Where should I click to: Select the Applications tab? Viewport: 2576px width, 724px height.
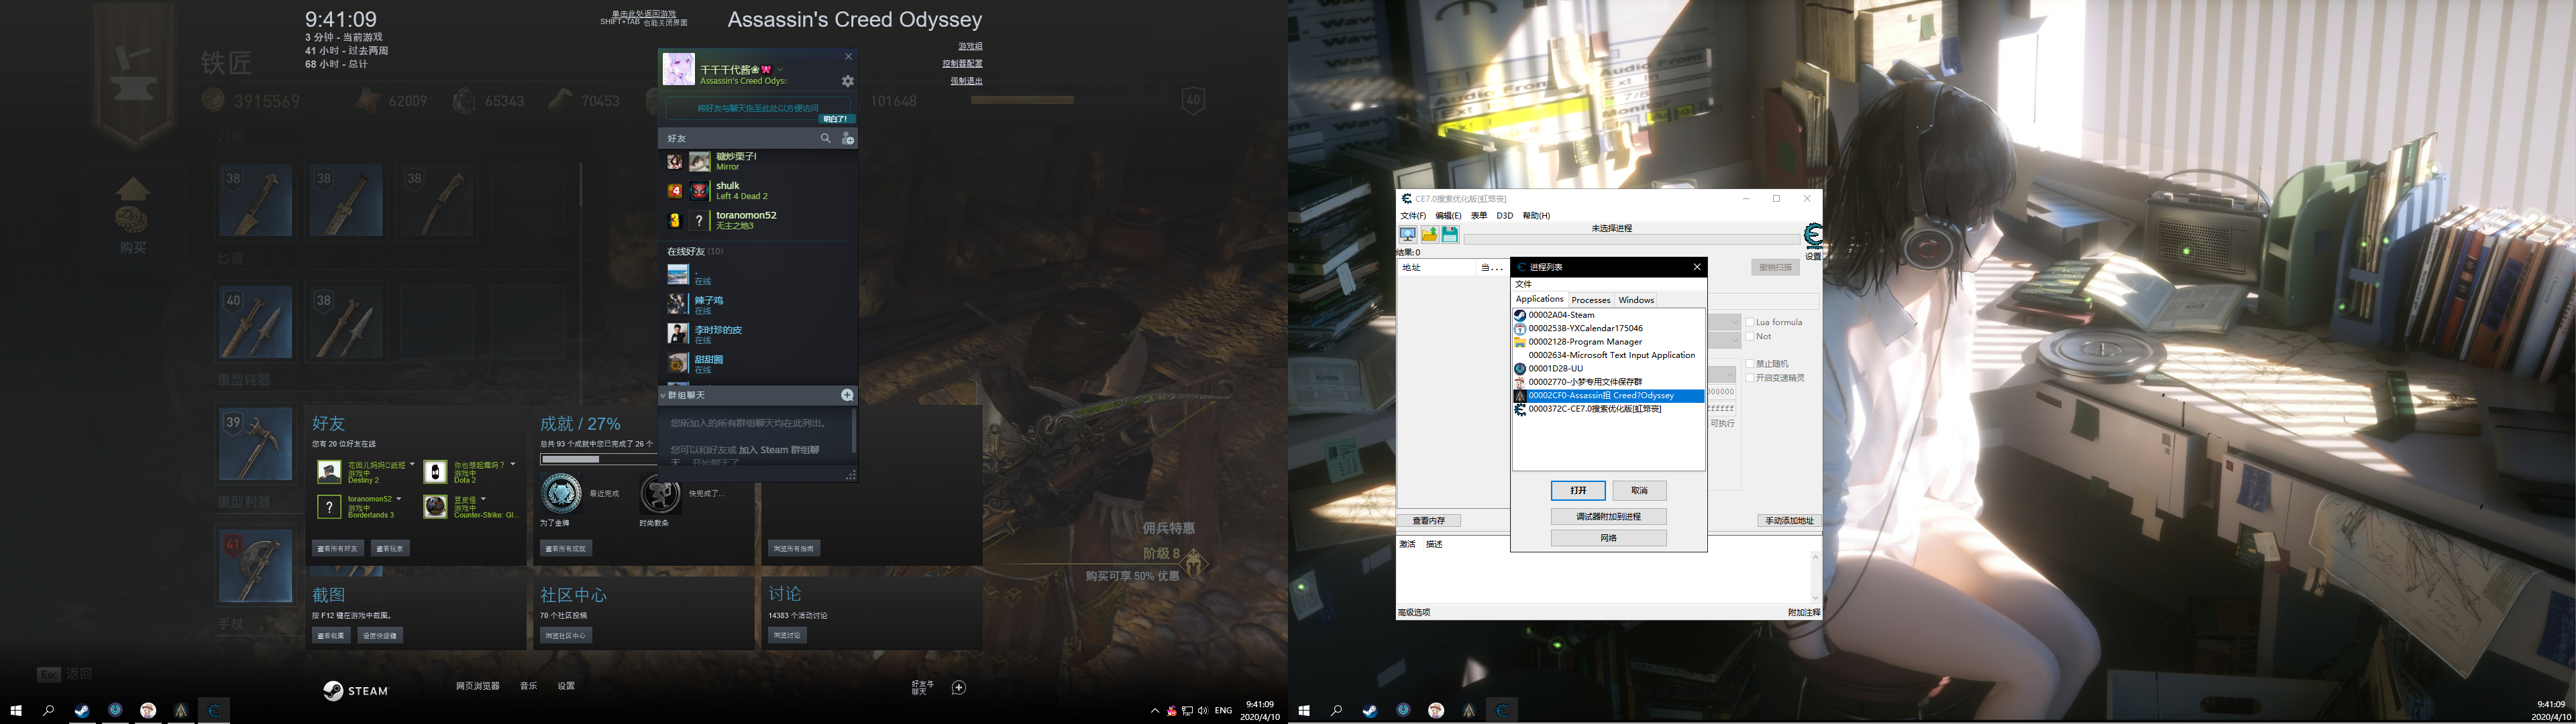point(1539,299)
